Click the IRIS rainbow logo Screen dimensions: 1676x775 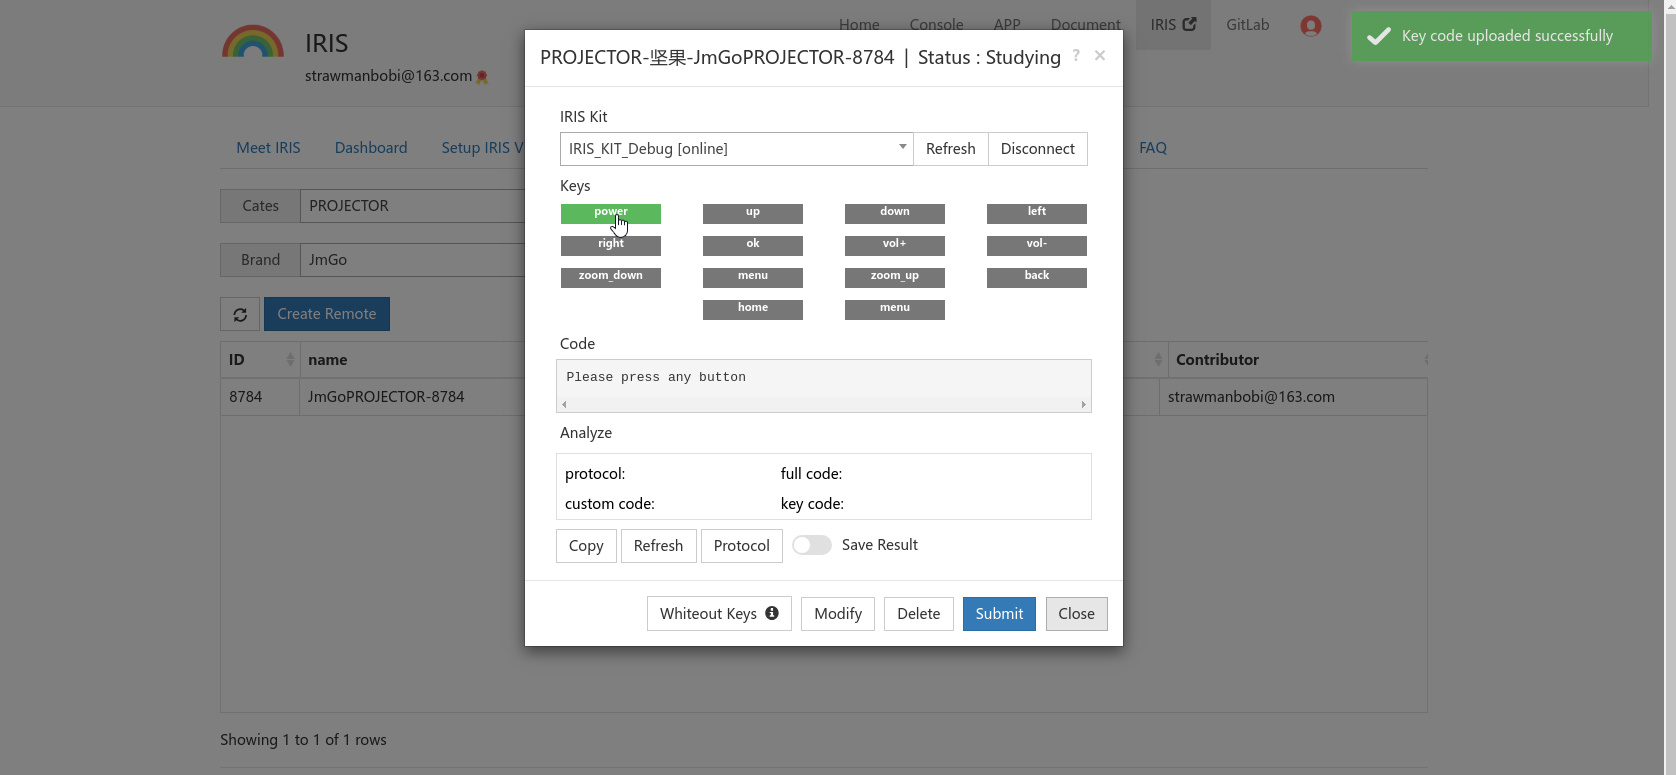pyautogui.click(x=252, y=43)
